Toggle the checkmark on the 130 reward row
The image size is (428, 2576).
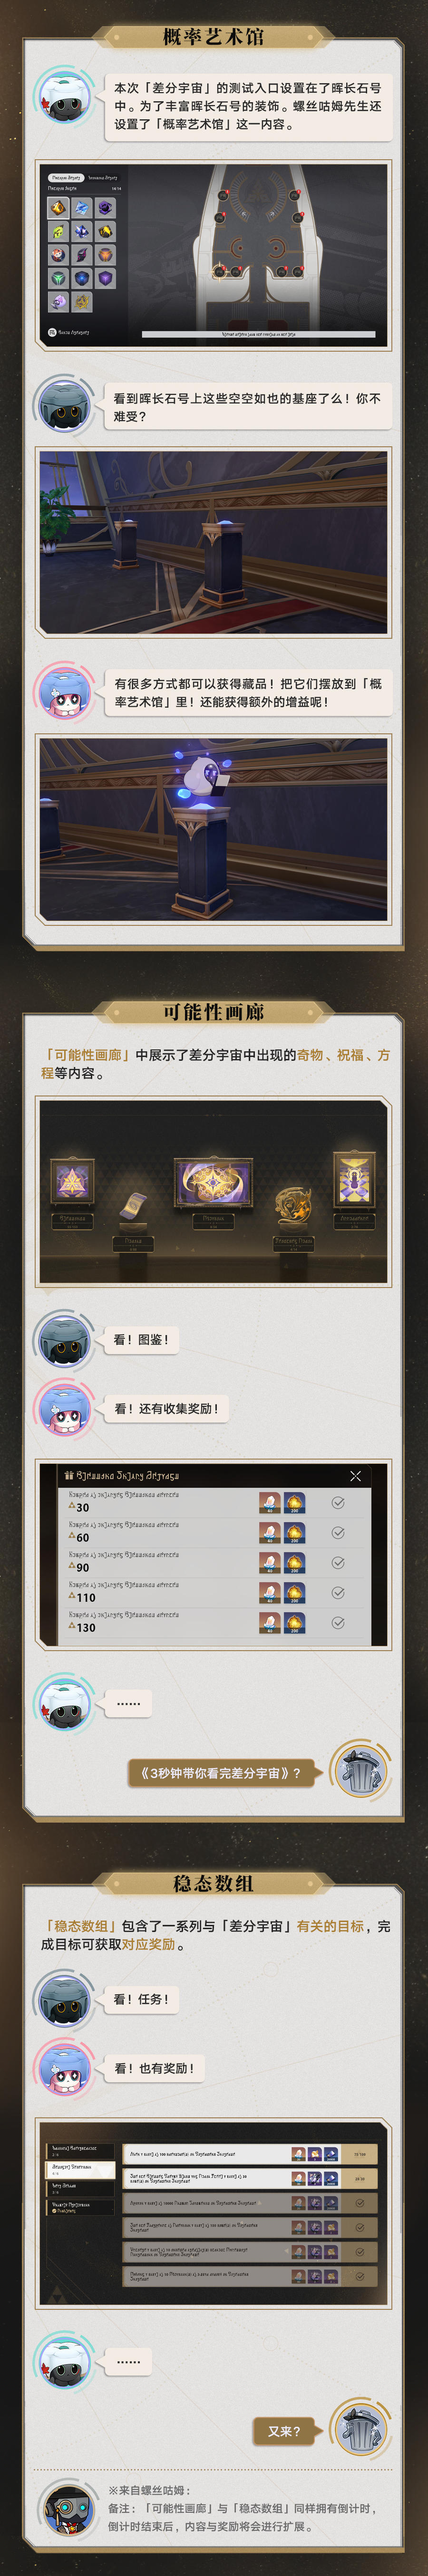(338, 1622)
